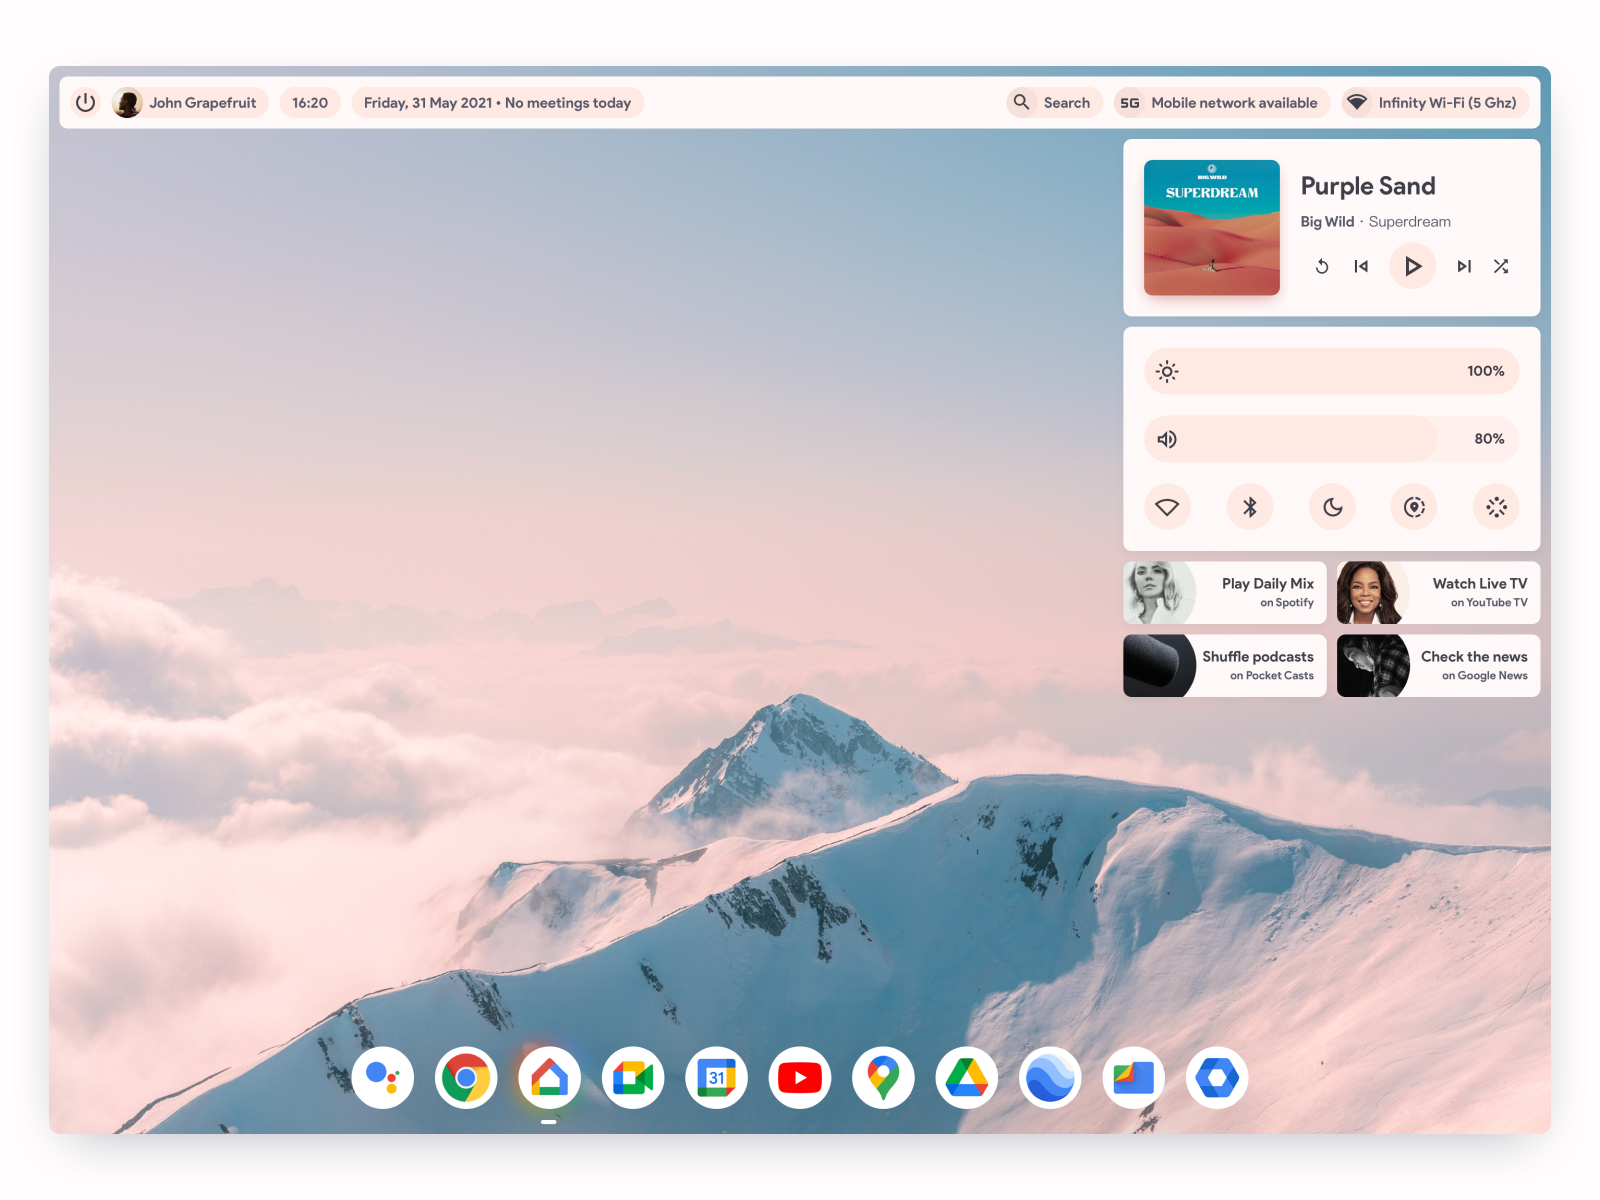Open the John Grapefruit account menu
1600x1200 pixels.
coord(189,102)
